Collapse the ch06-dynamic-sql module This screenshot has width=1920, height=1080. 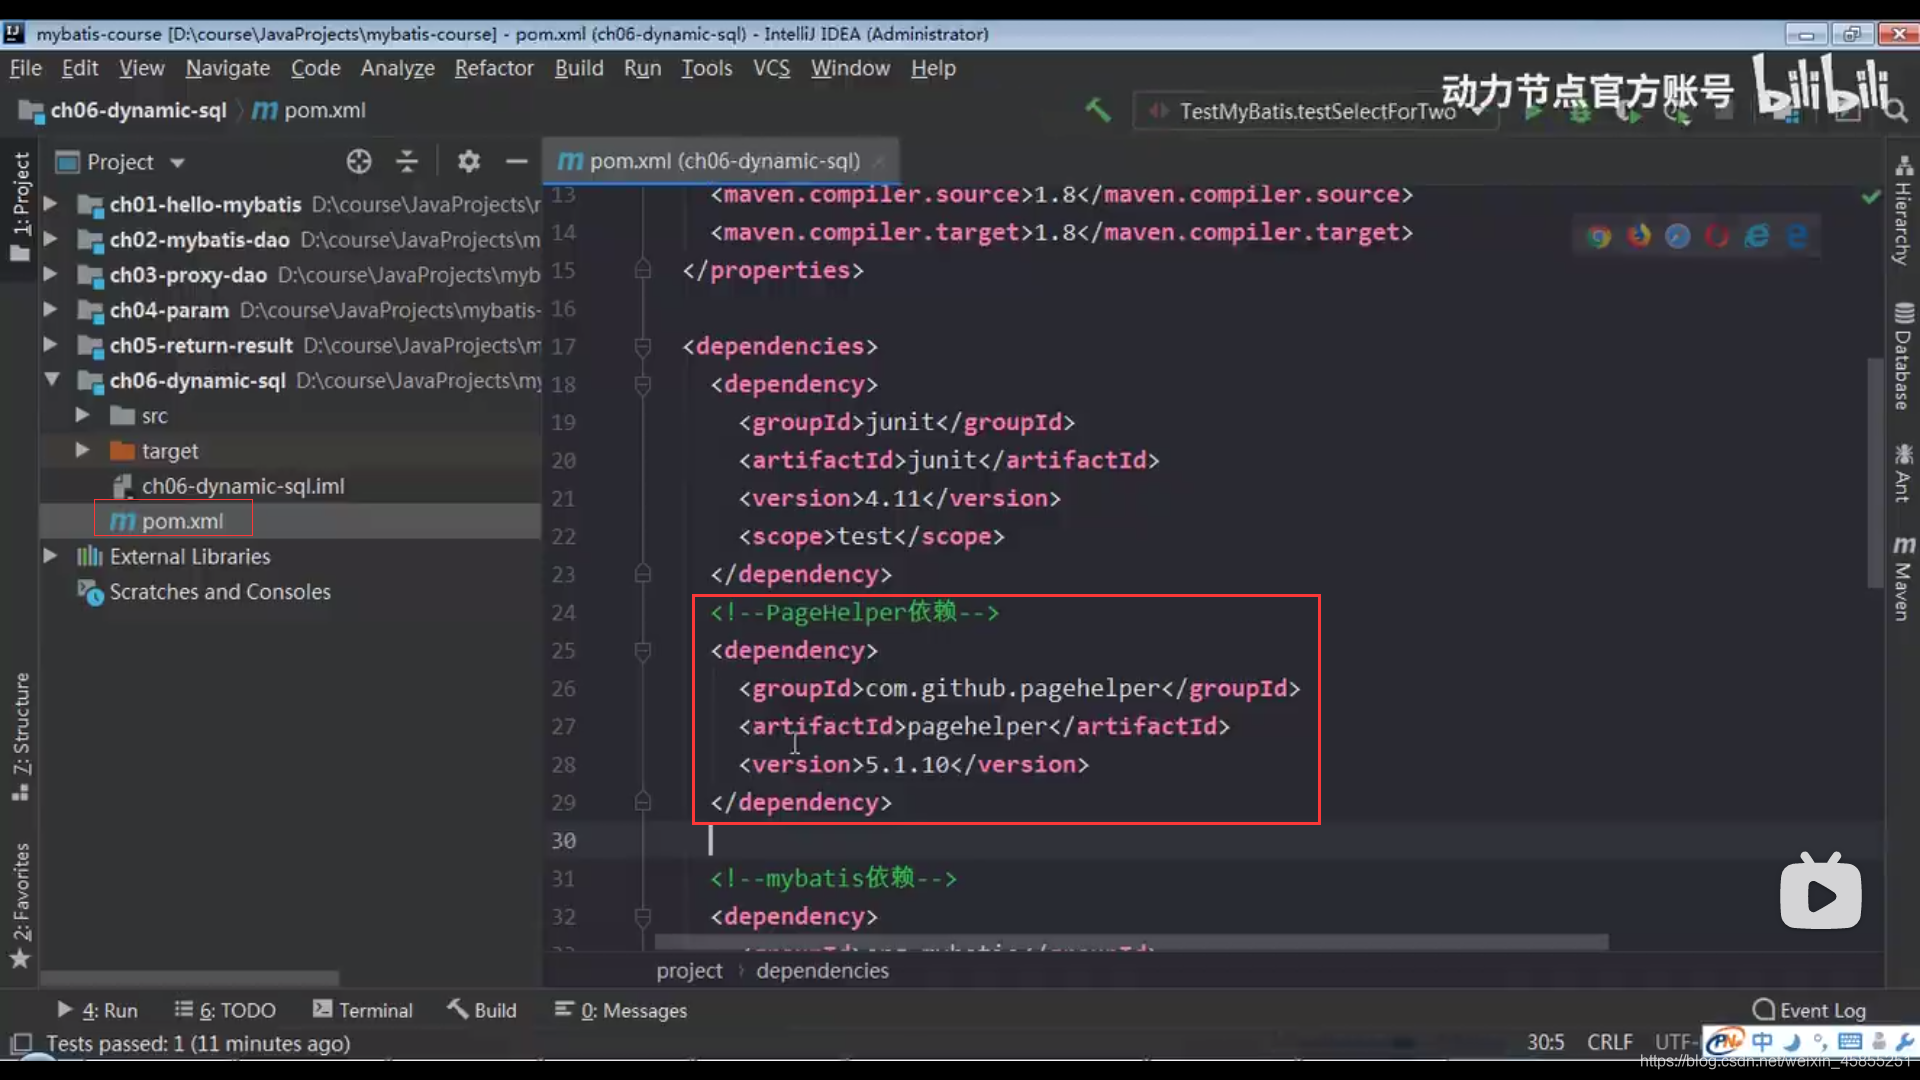coord(51,380)
